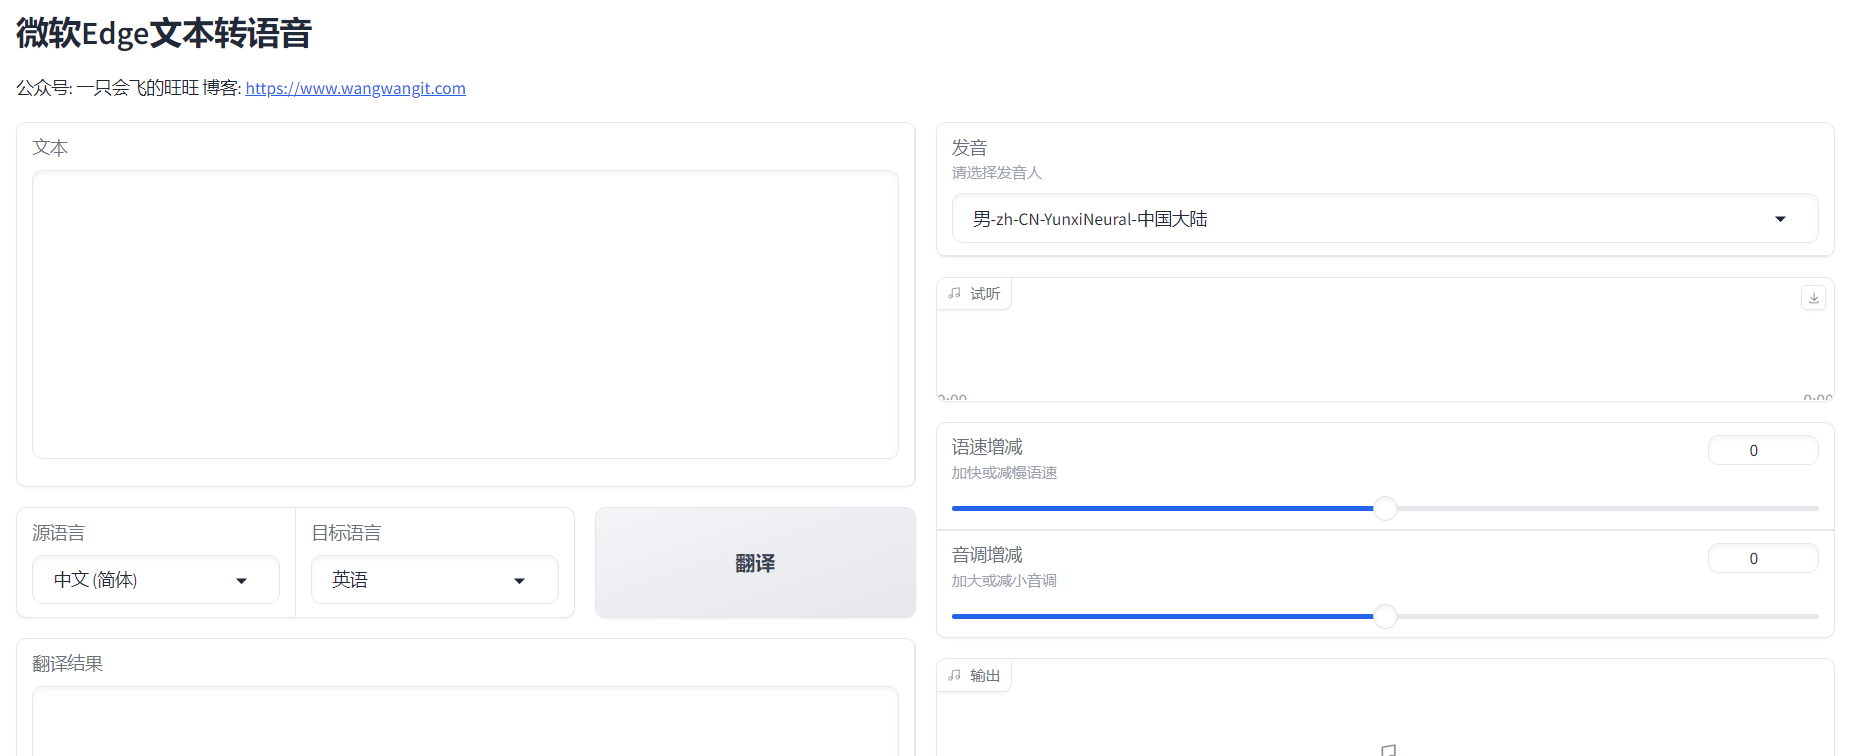
Task: Click the download icon in the 试听 audio panel
Action: point(1813,298)
